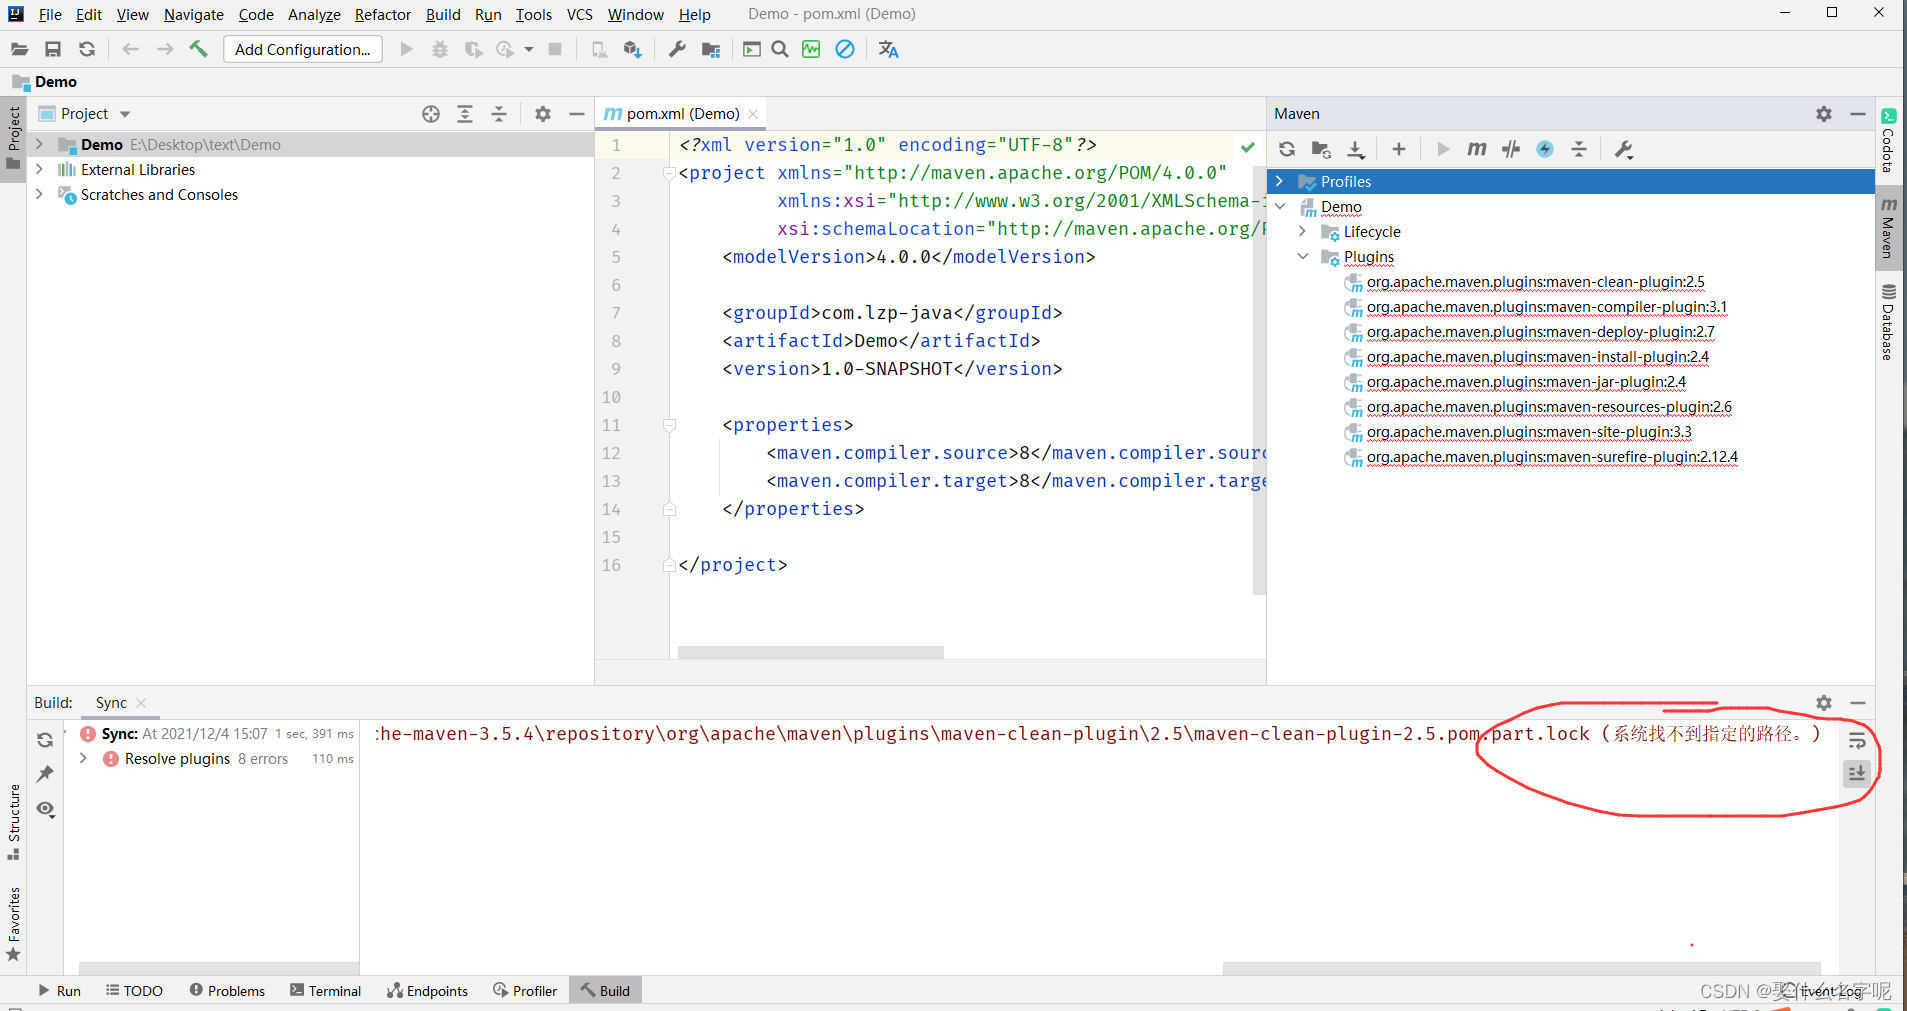Toggle Soft-Wrap in Build output

1857,740
